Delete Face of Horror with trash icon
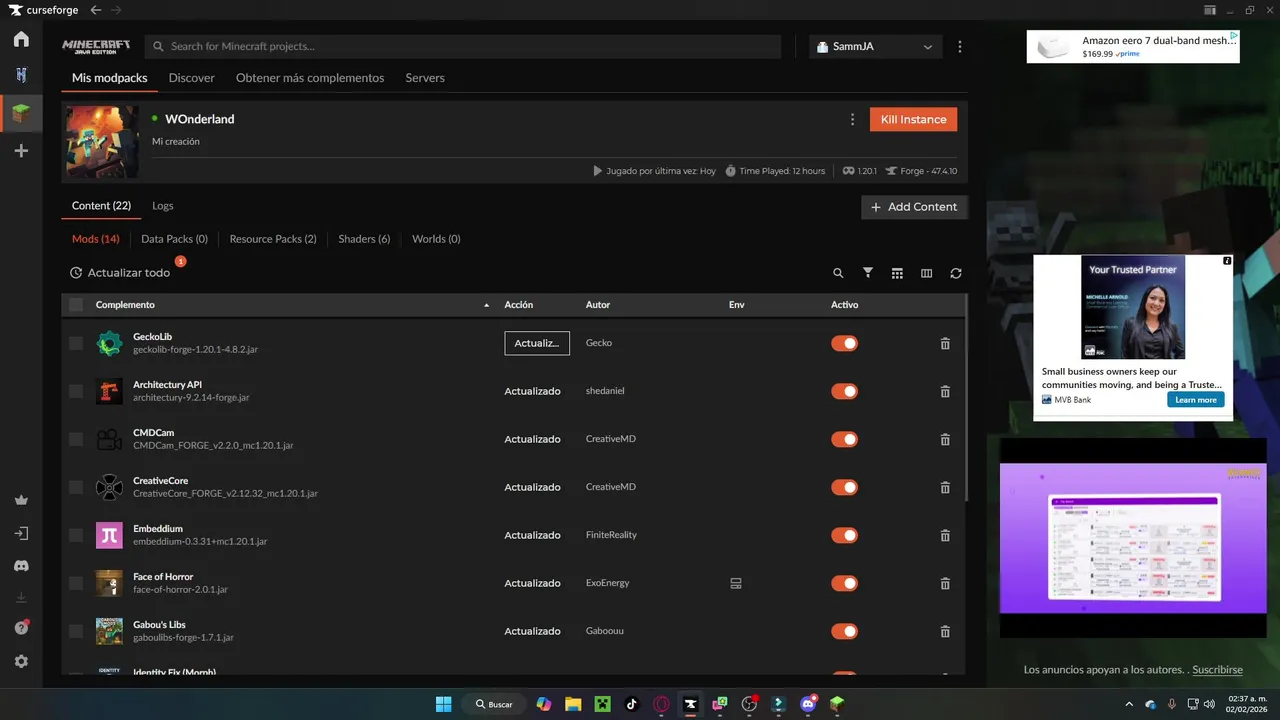The image size is (1280, 720). tap(945, 583)
